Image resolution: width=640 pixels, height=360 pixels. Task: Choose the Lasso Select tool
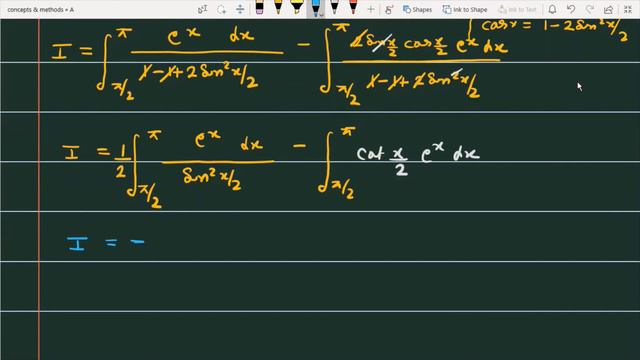[221, 9]
